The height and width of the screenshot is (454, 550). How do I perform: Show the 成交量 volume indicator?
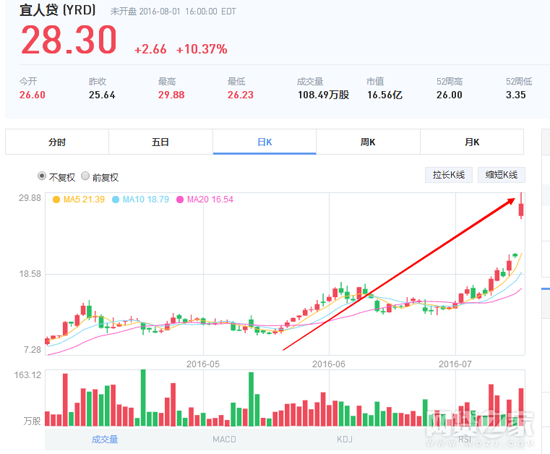(105, 439)
